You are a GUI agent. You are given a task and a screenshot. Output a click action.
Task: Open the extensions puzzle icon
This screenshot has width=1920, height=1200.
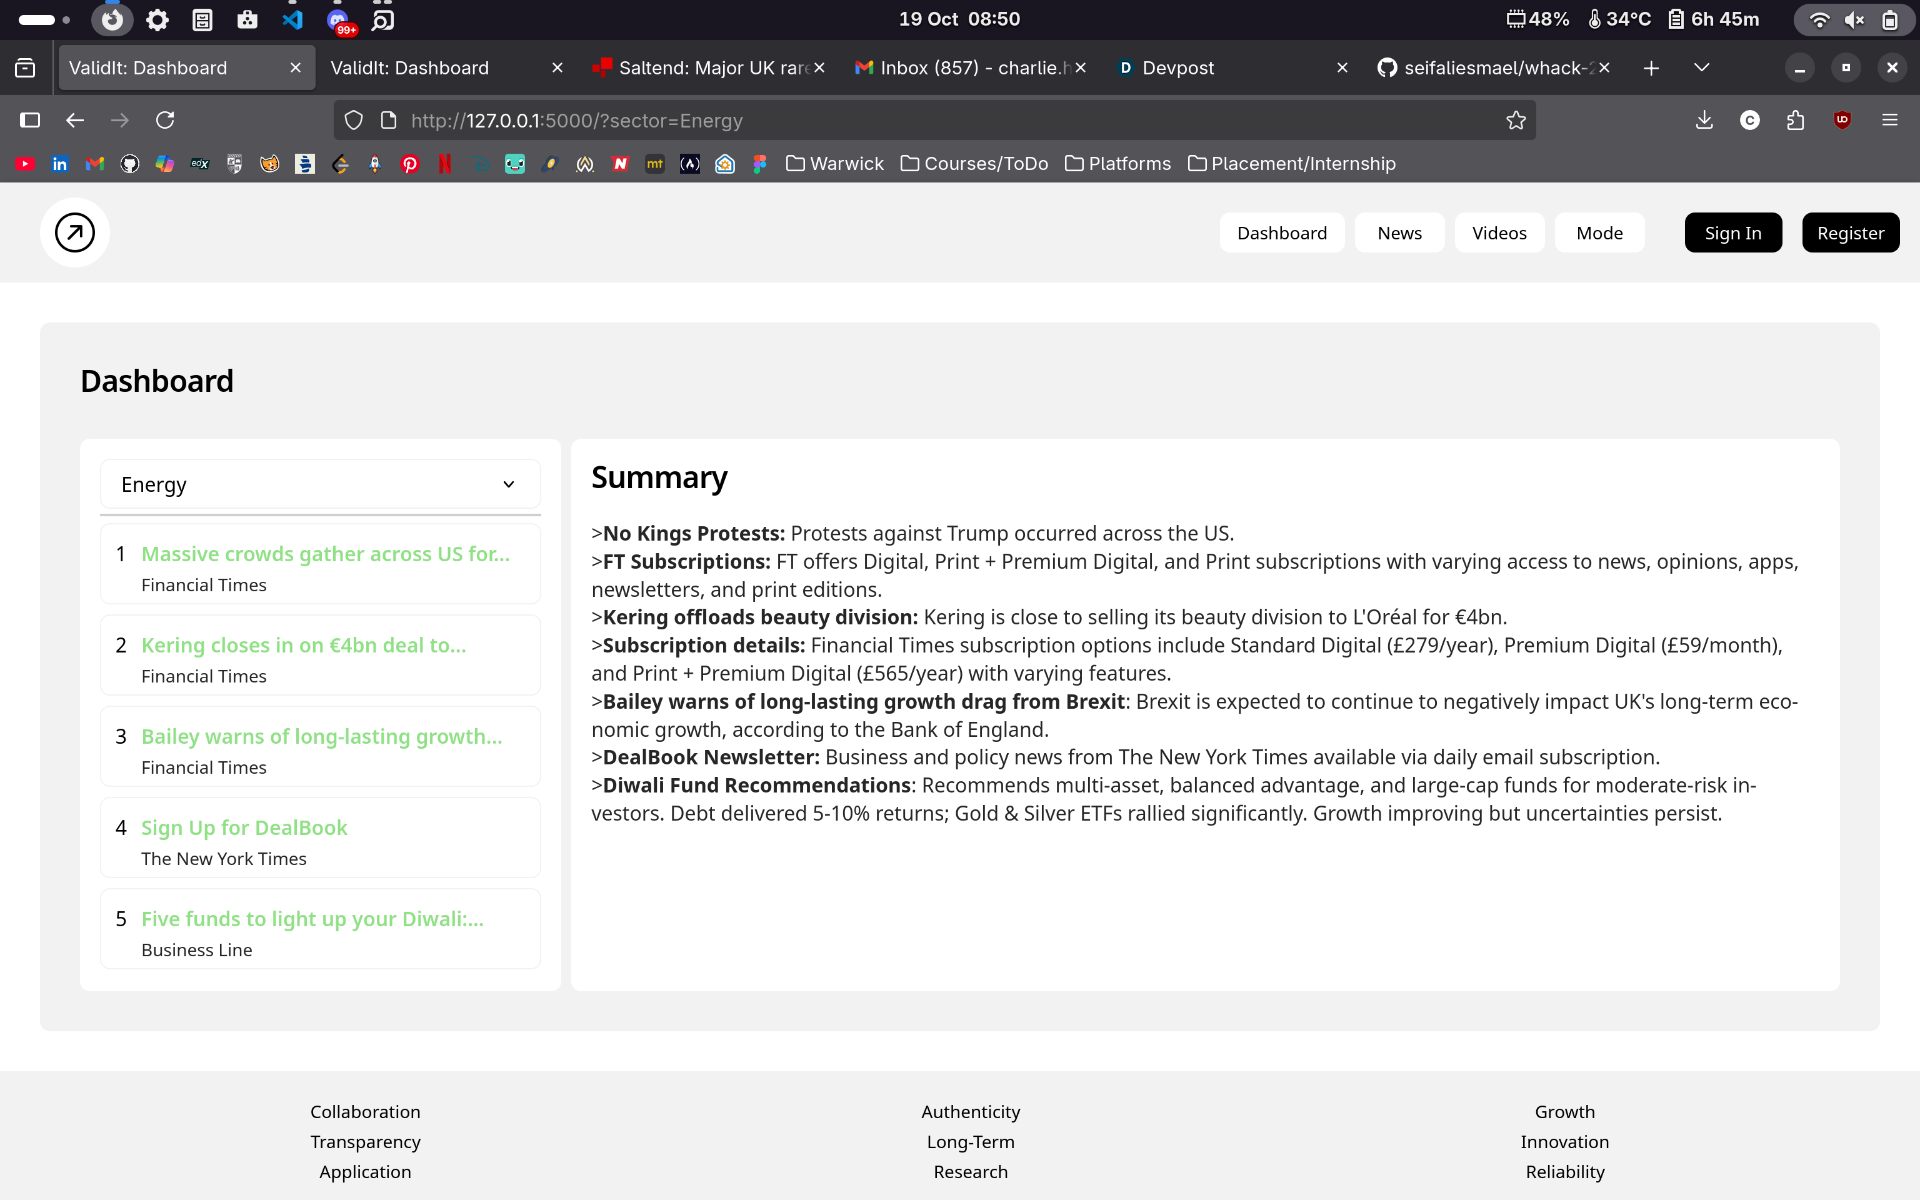[x=1796, y=120]
